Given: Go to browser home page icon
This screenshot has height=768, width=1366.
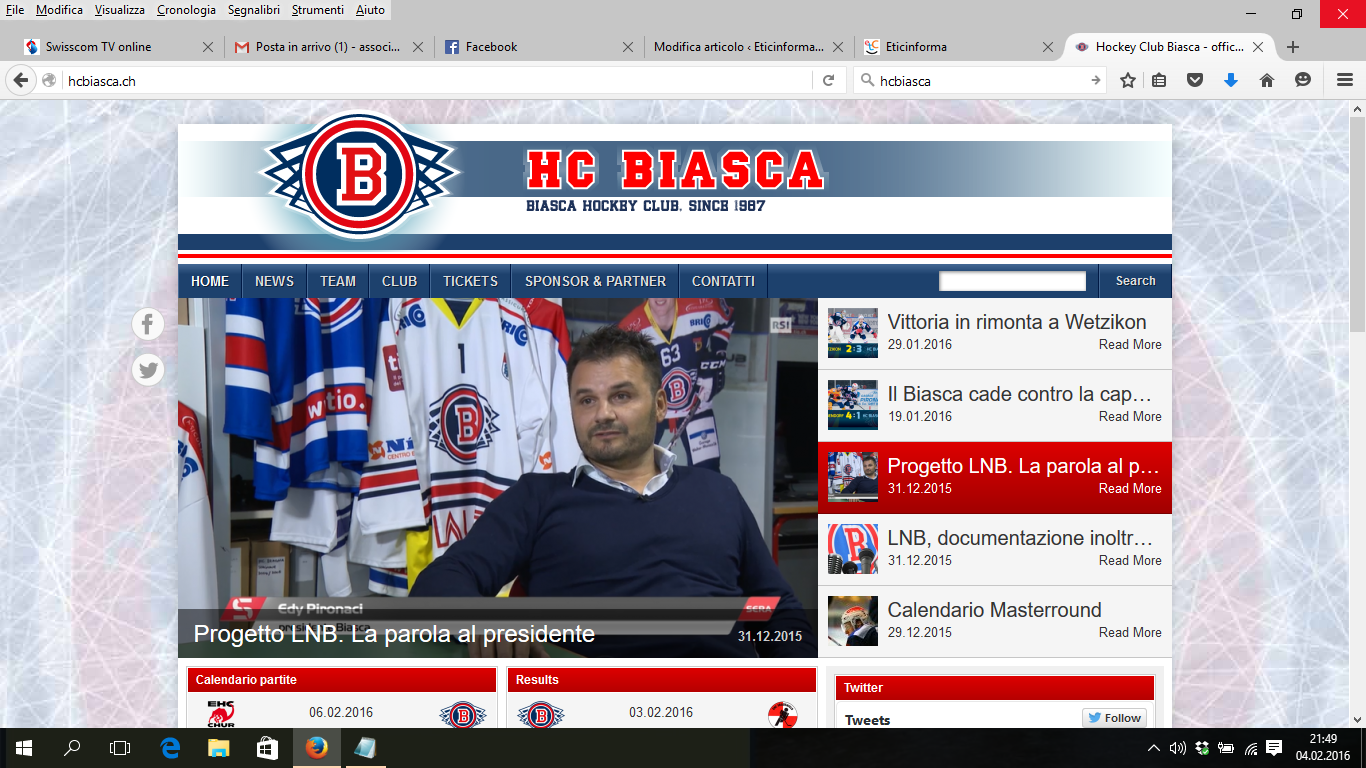Looking at the screenshot, I should click(1267, 81).
